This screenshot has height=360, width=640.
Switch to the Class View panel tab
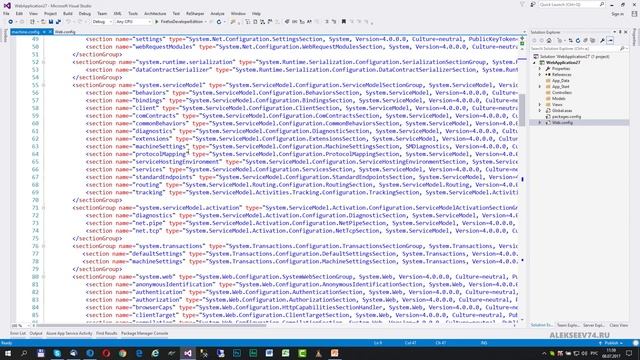coord(619,325)
